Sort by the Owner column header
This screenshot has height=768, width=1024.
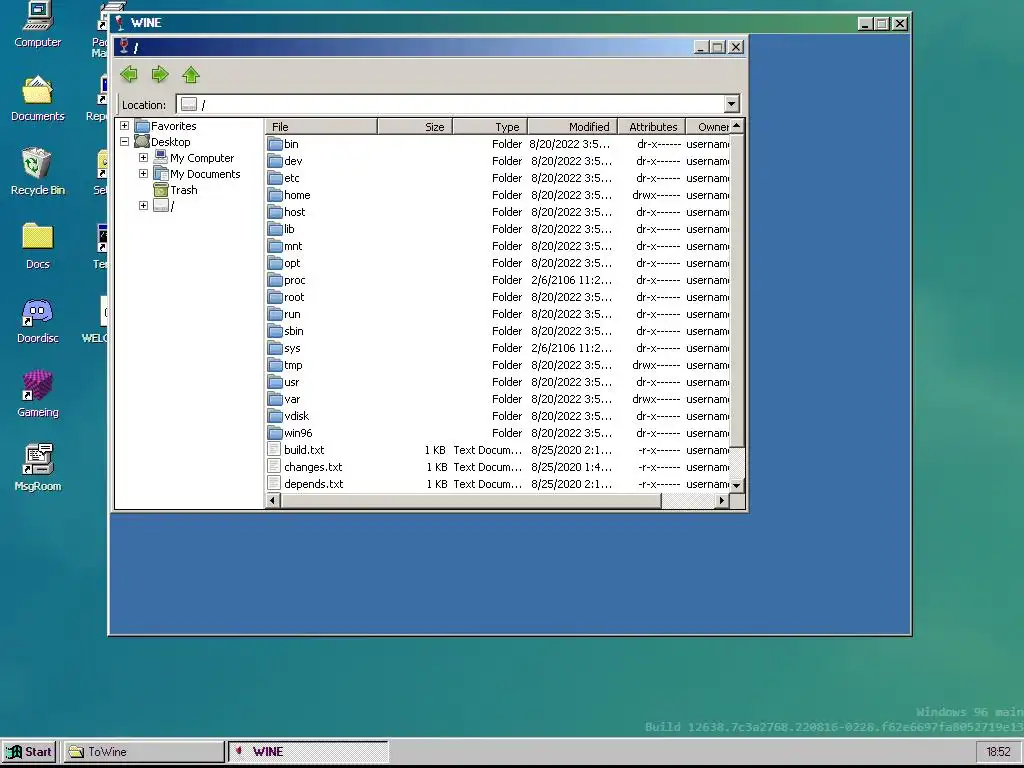click(708, 127)
